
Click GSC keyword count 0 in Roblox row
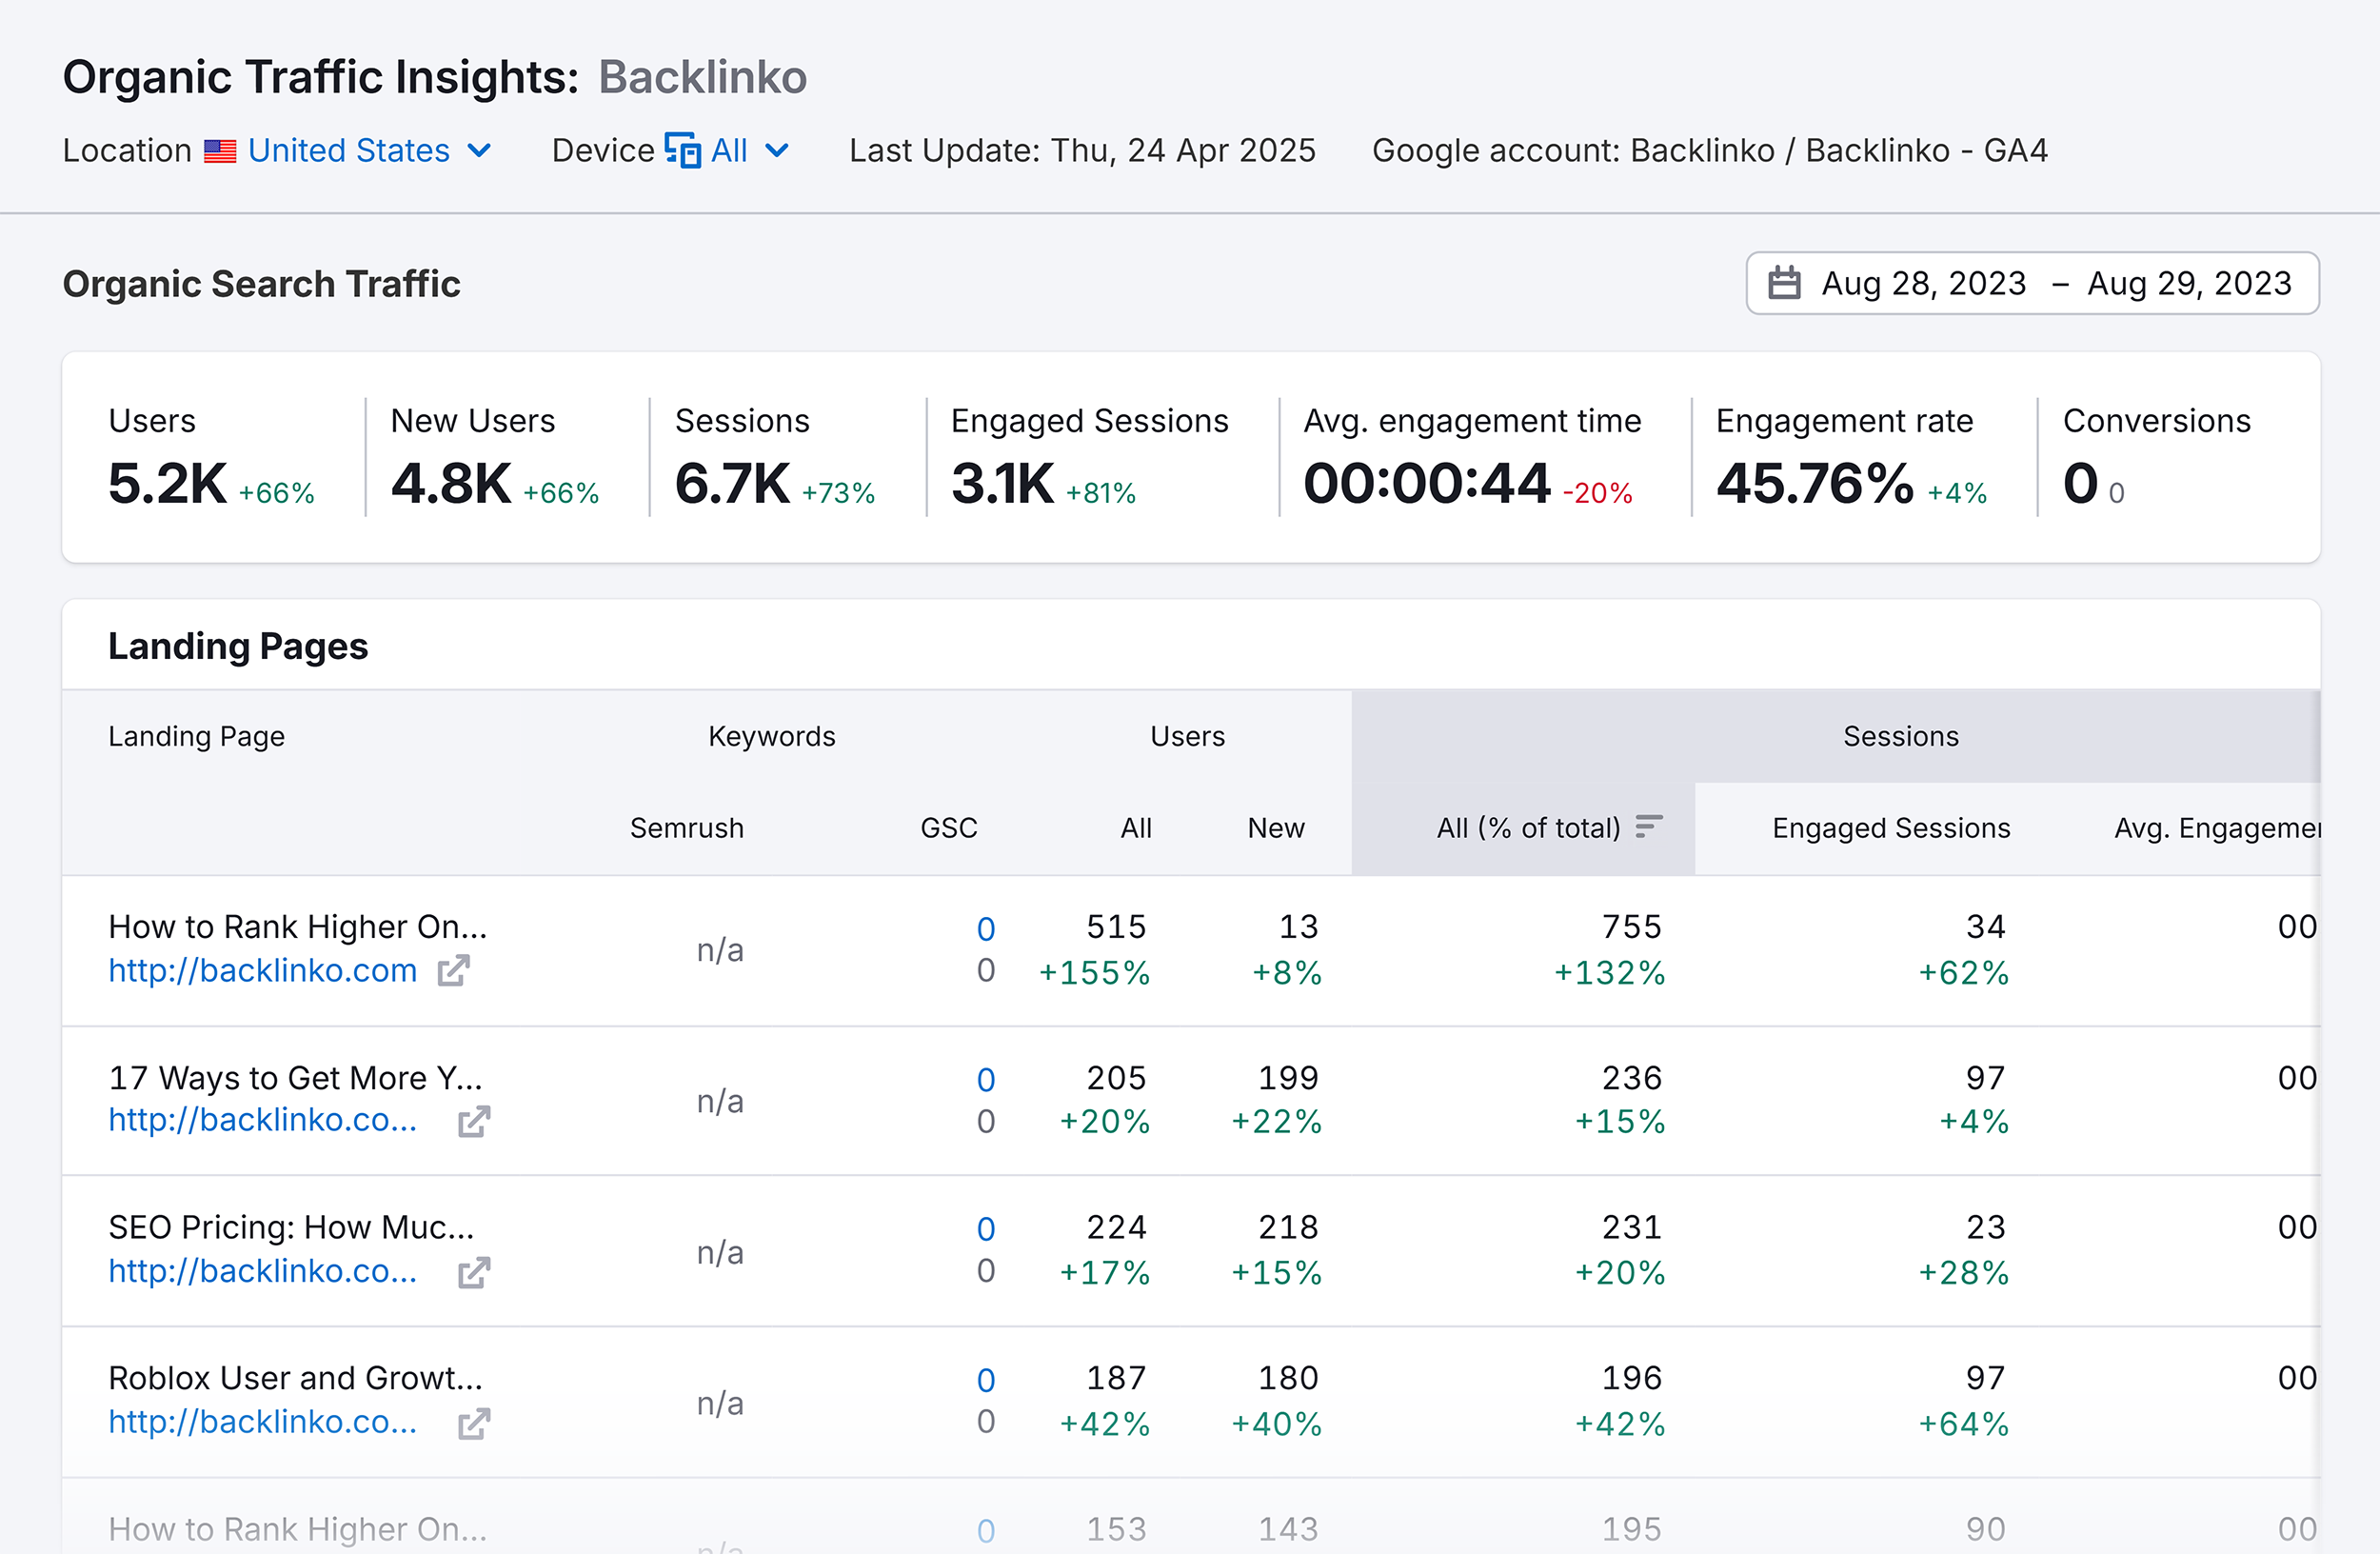[x=986, y=1380]
